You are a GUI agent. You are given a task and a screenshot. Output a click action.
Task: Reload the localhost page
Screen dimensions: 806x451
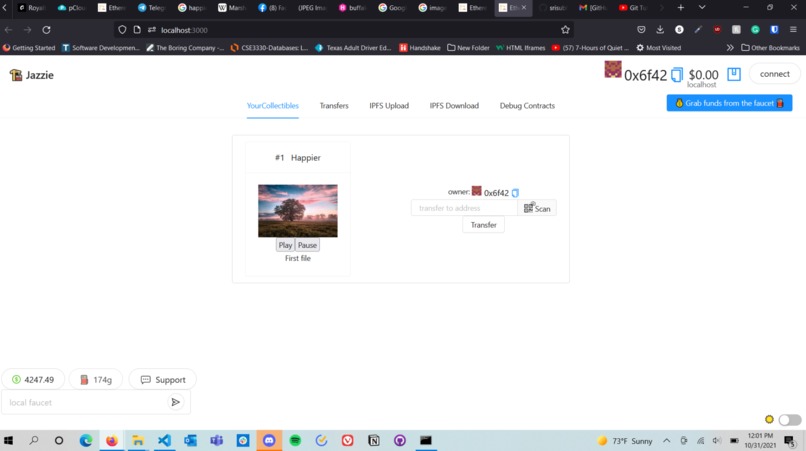click(46, 30)
